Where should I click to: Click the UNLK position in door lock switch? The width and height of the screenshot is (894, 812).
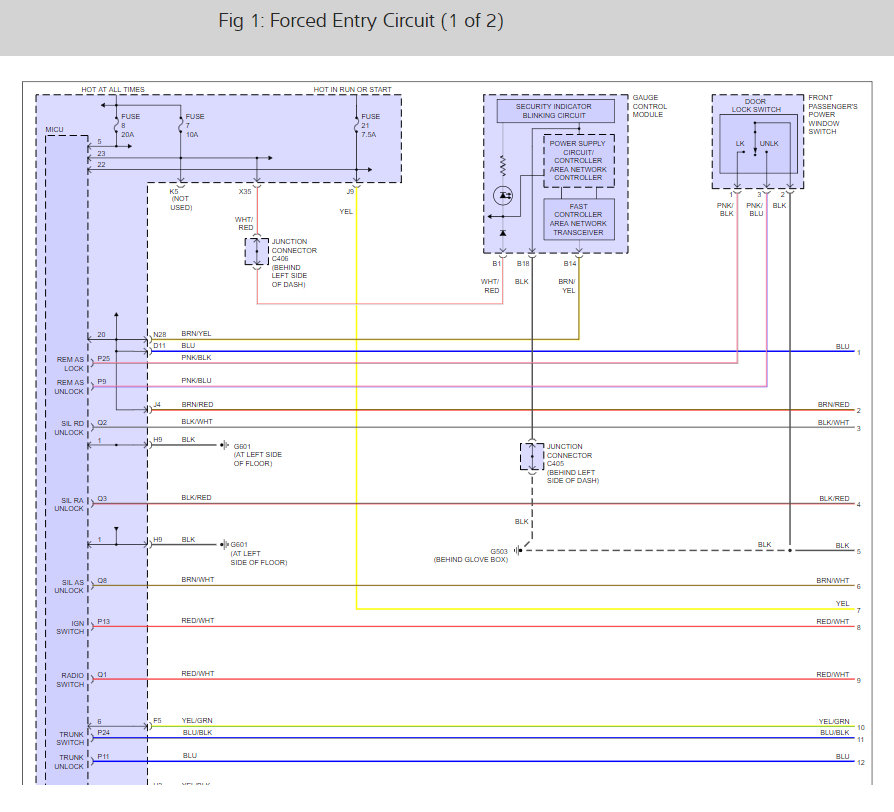pyautogui.click(x=769, y=144)
